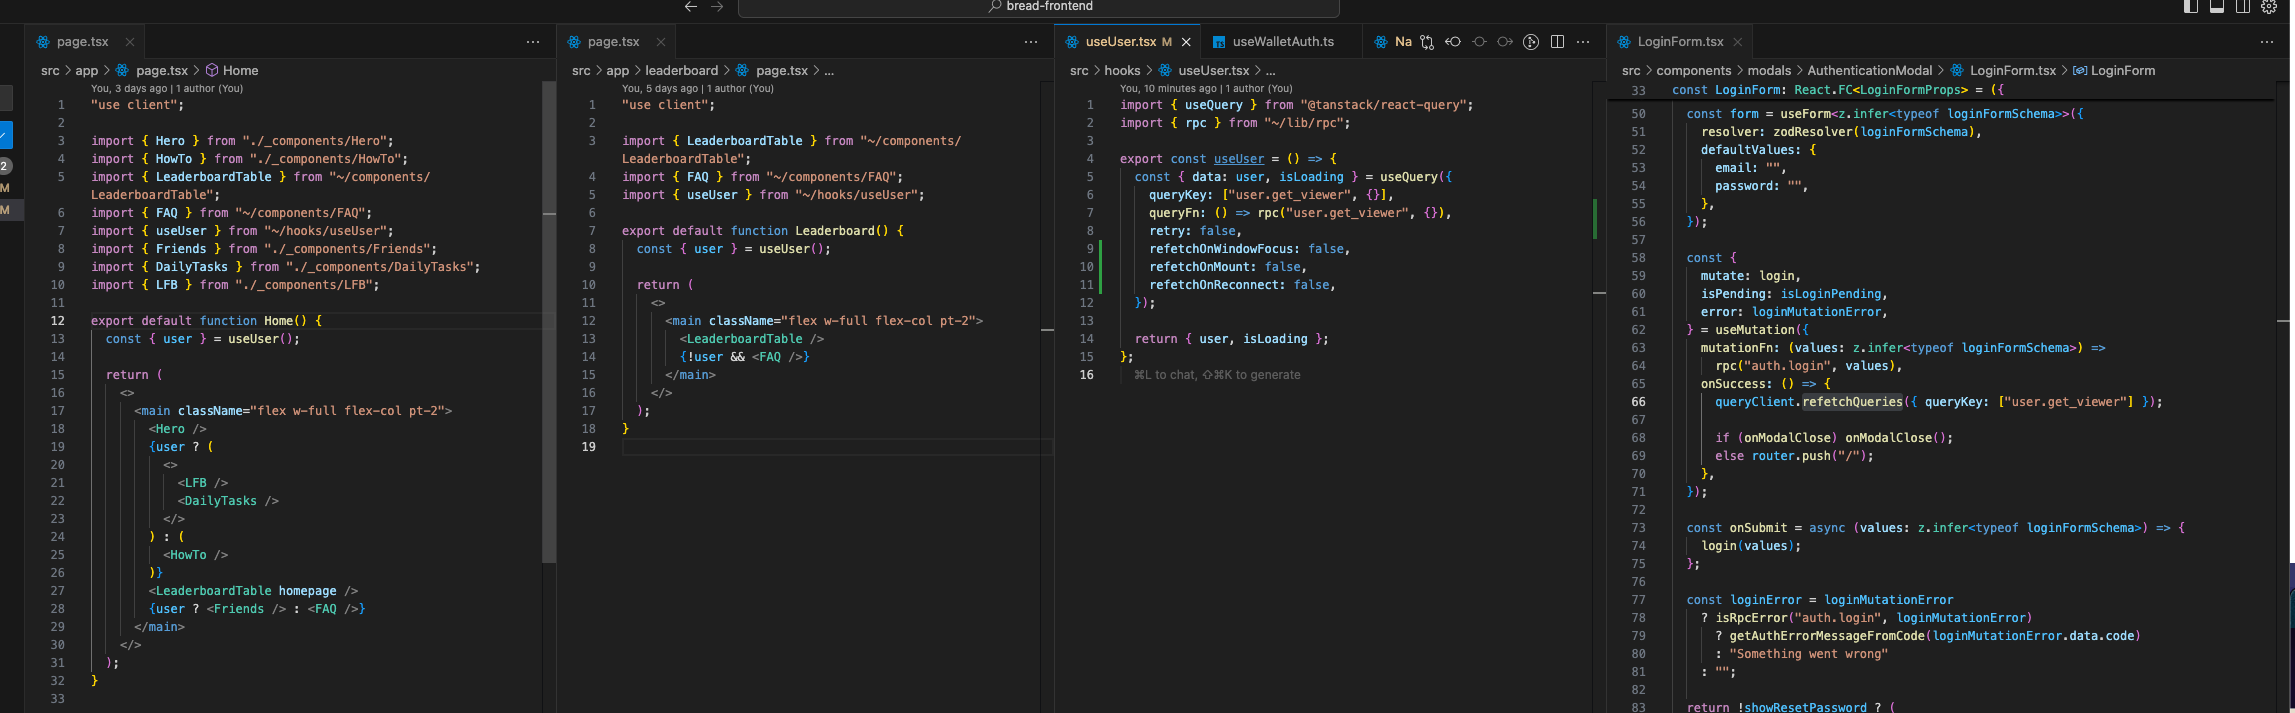Image resolution: width=2295 pixels, height=713 pixels.
Task: Open the modals folder breadcrumb
Action: click(x=1769, y=71)
